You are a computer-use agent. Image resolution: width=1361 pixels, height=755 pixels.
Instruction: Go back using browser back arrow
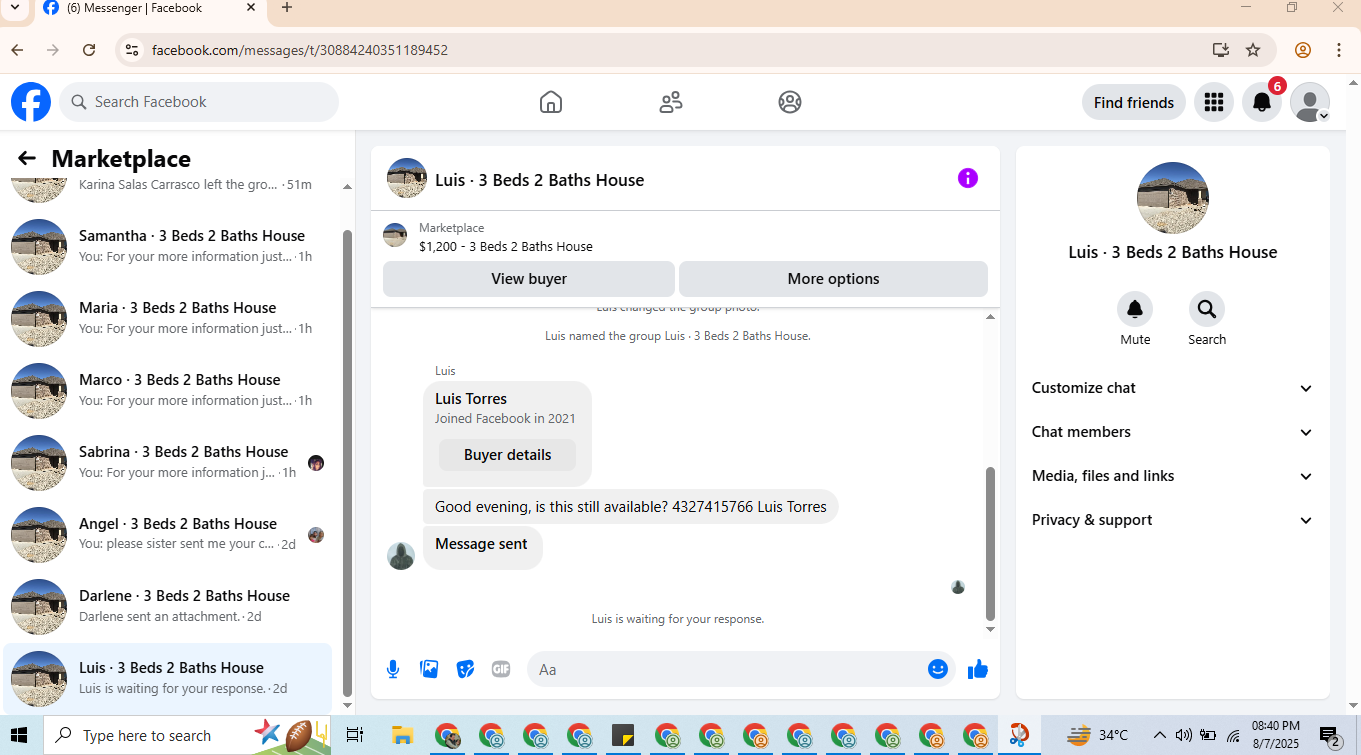coord(17,50)
